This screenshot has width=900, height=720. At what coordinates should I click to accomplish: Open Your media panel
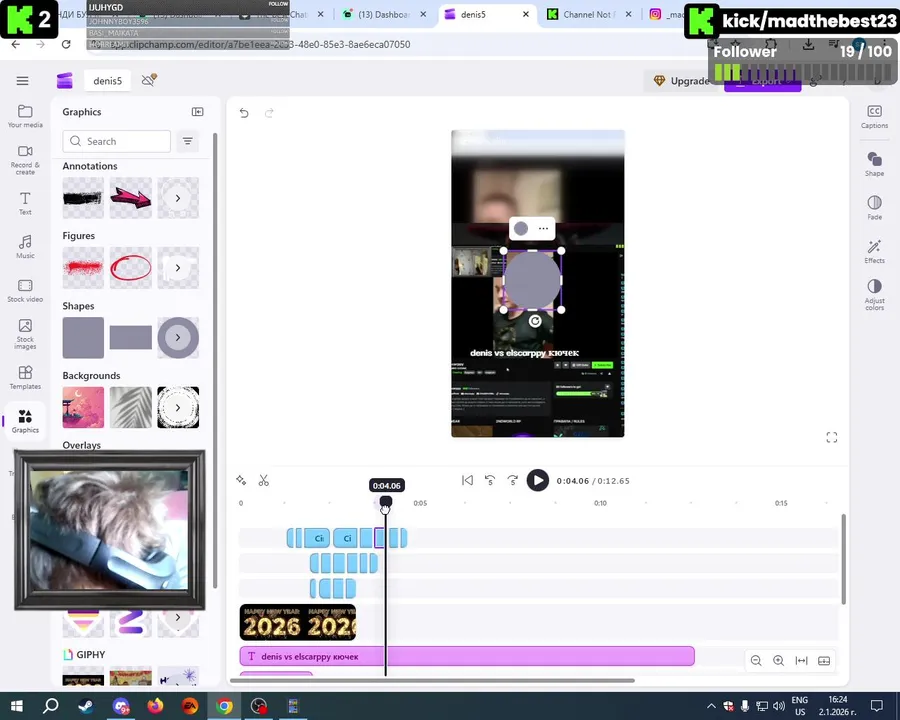(x=25, y=116)
